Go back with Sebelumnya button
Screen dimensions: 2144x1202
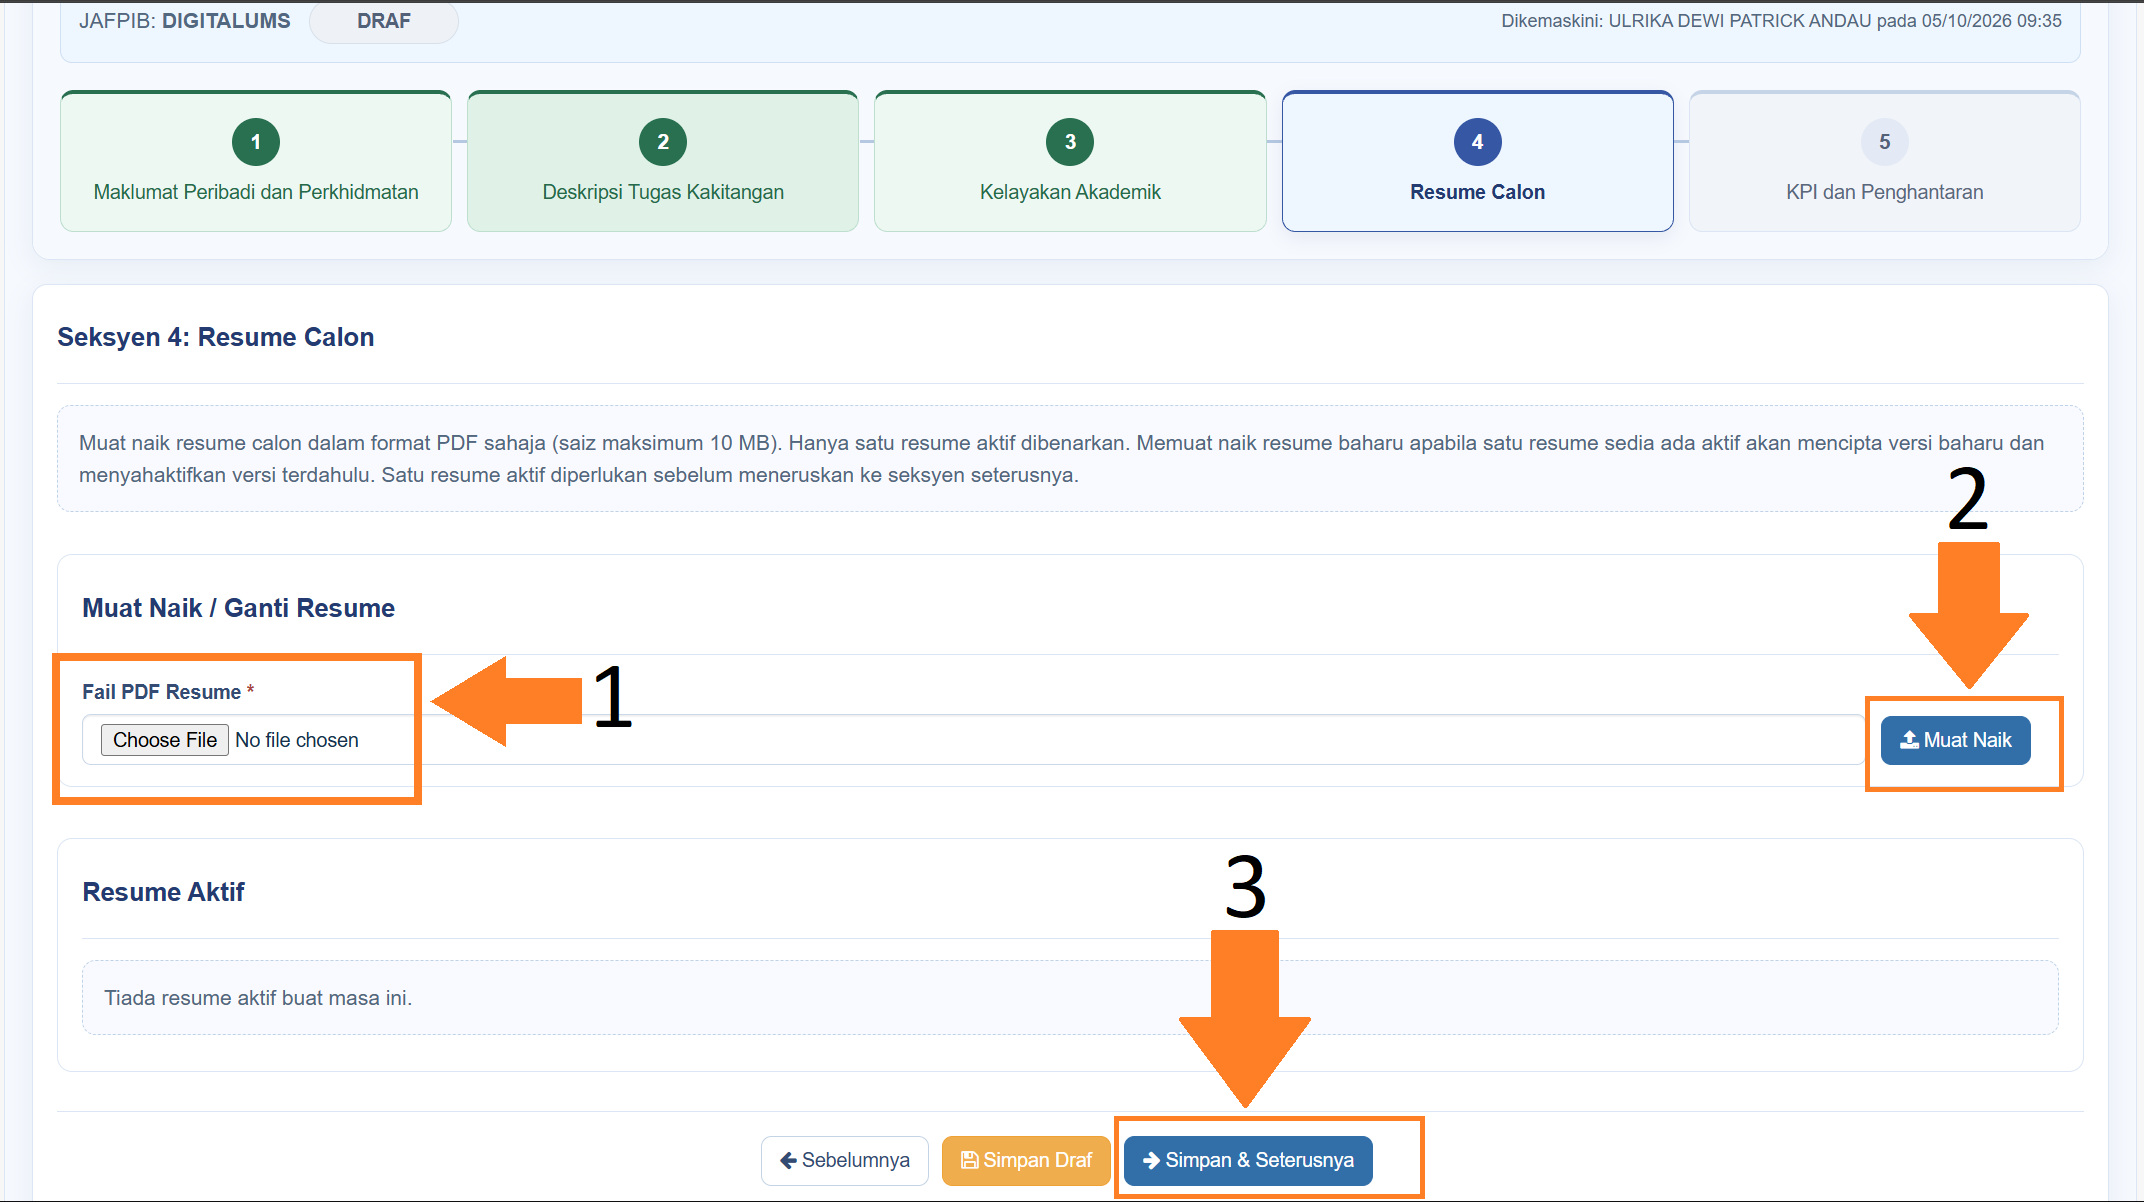click(x=845, y=1160)
